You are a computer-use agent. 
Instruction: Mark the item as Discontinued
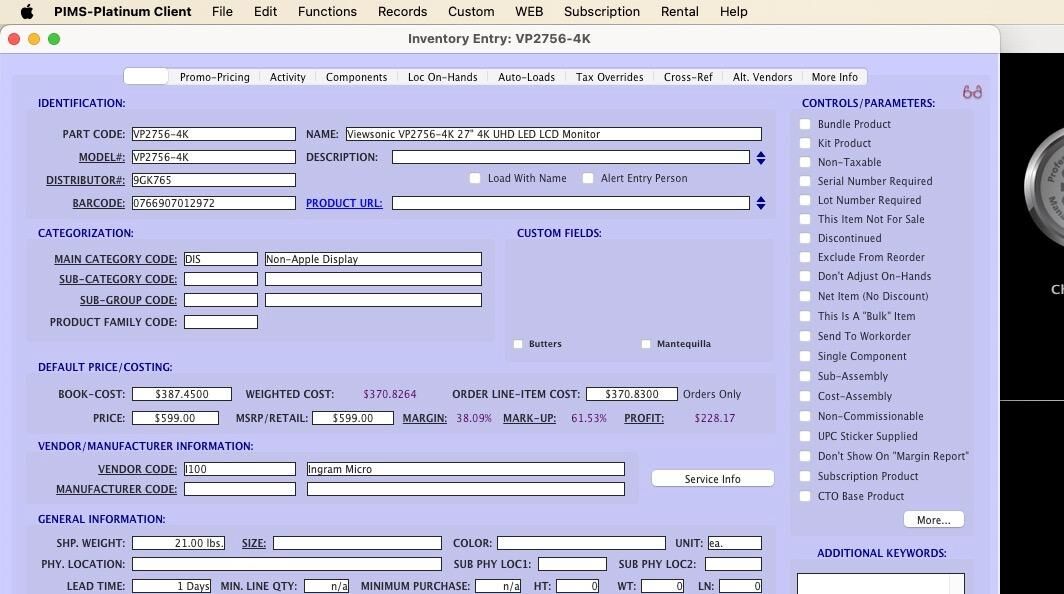tap(805, 238)
